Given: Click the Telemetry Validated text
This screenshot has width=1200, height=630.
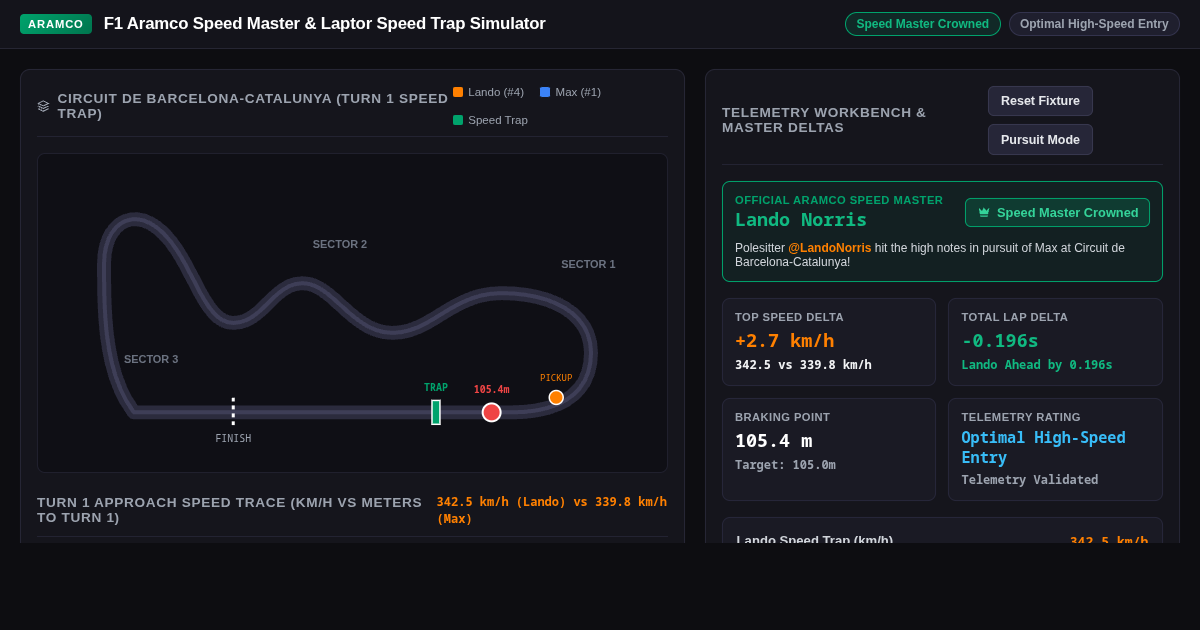Looking at the screenshot, I should [1030, 480].
